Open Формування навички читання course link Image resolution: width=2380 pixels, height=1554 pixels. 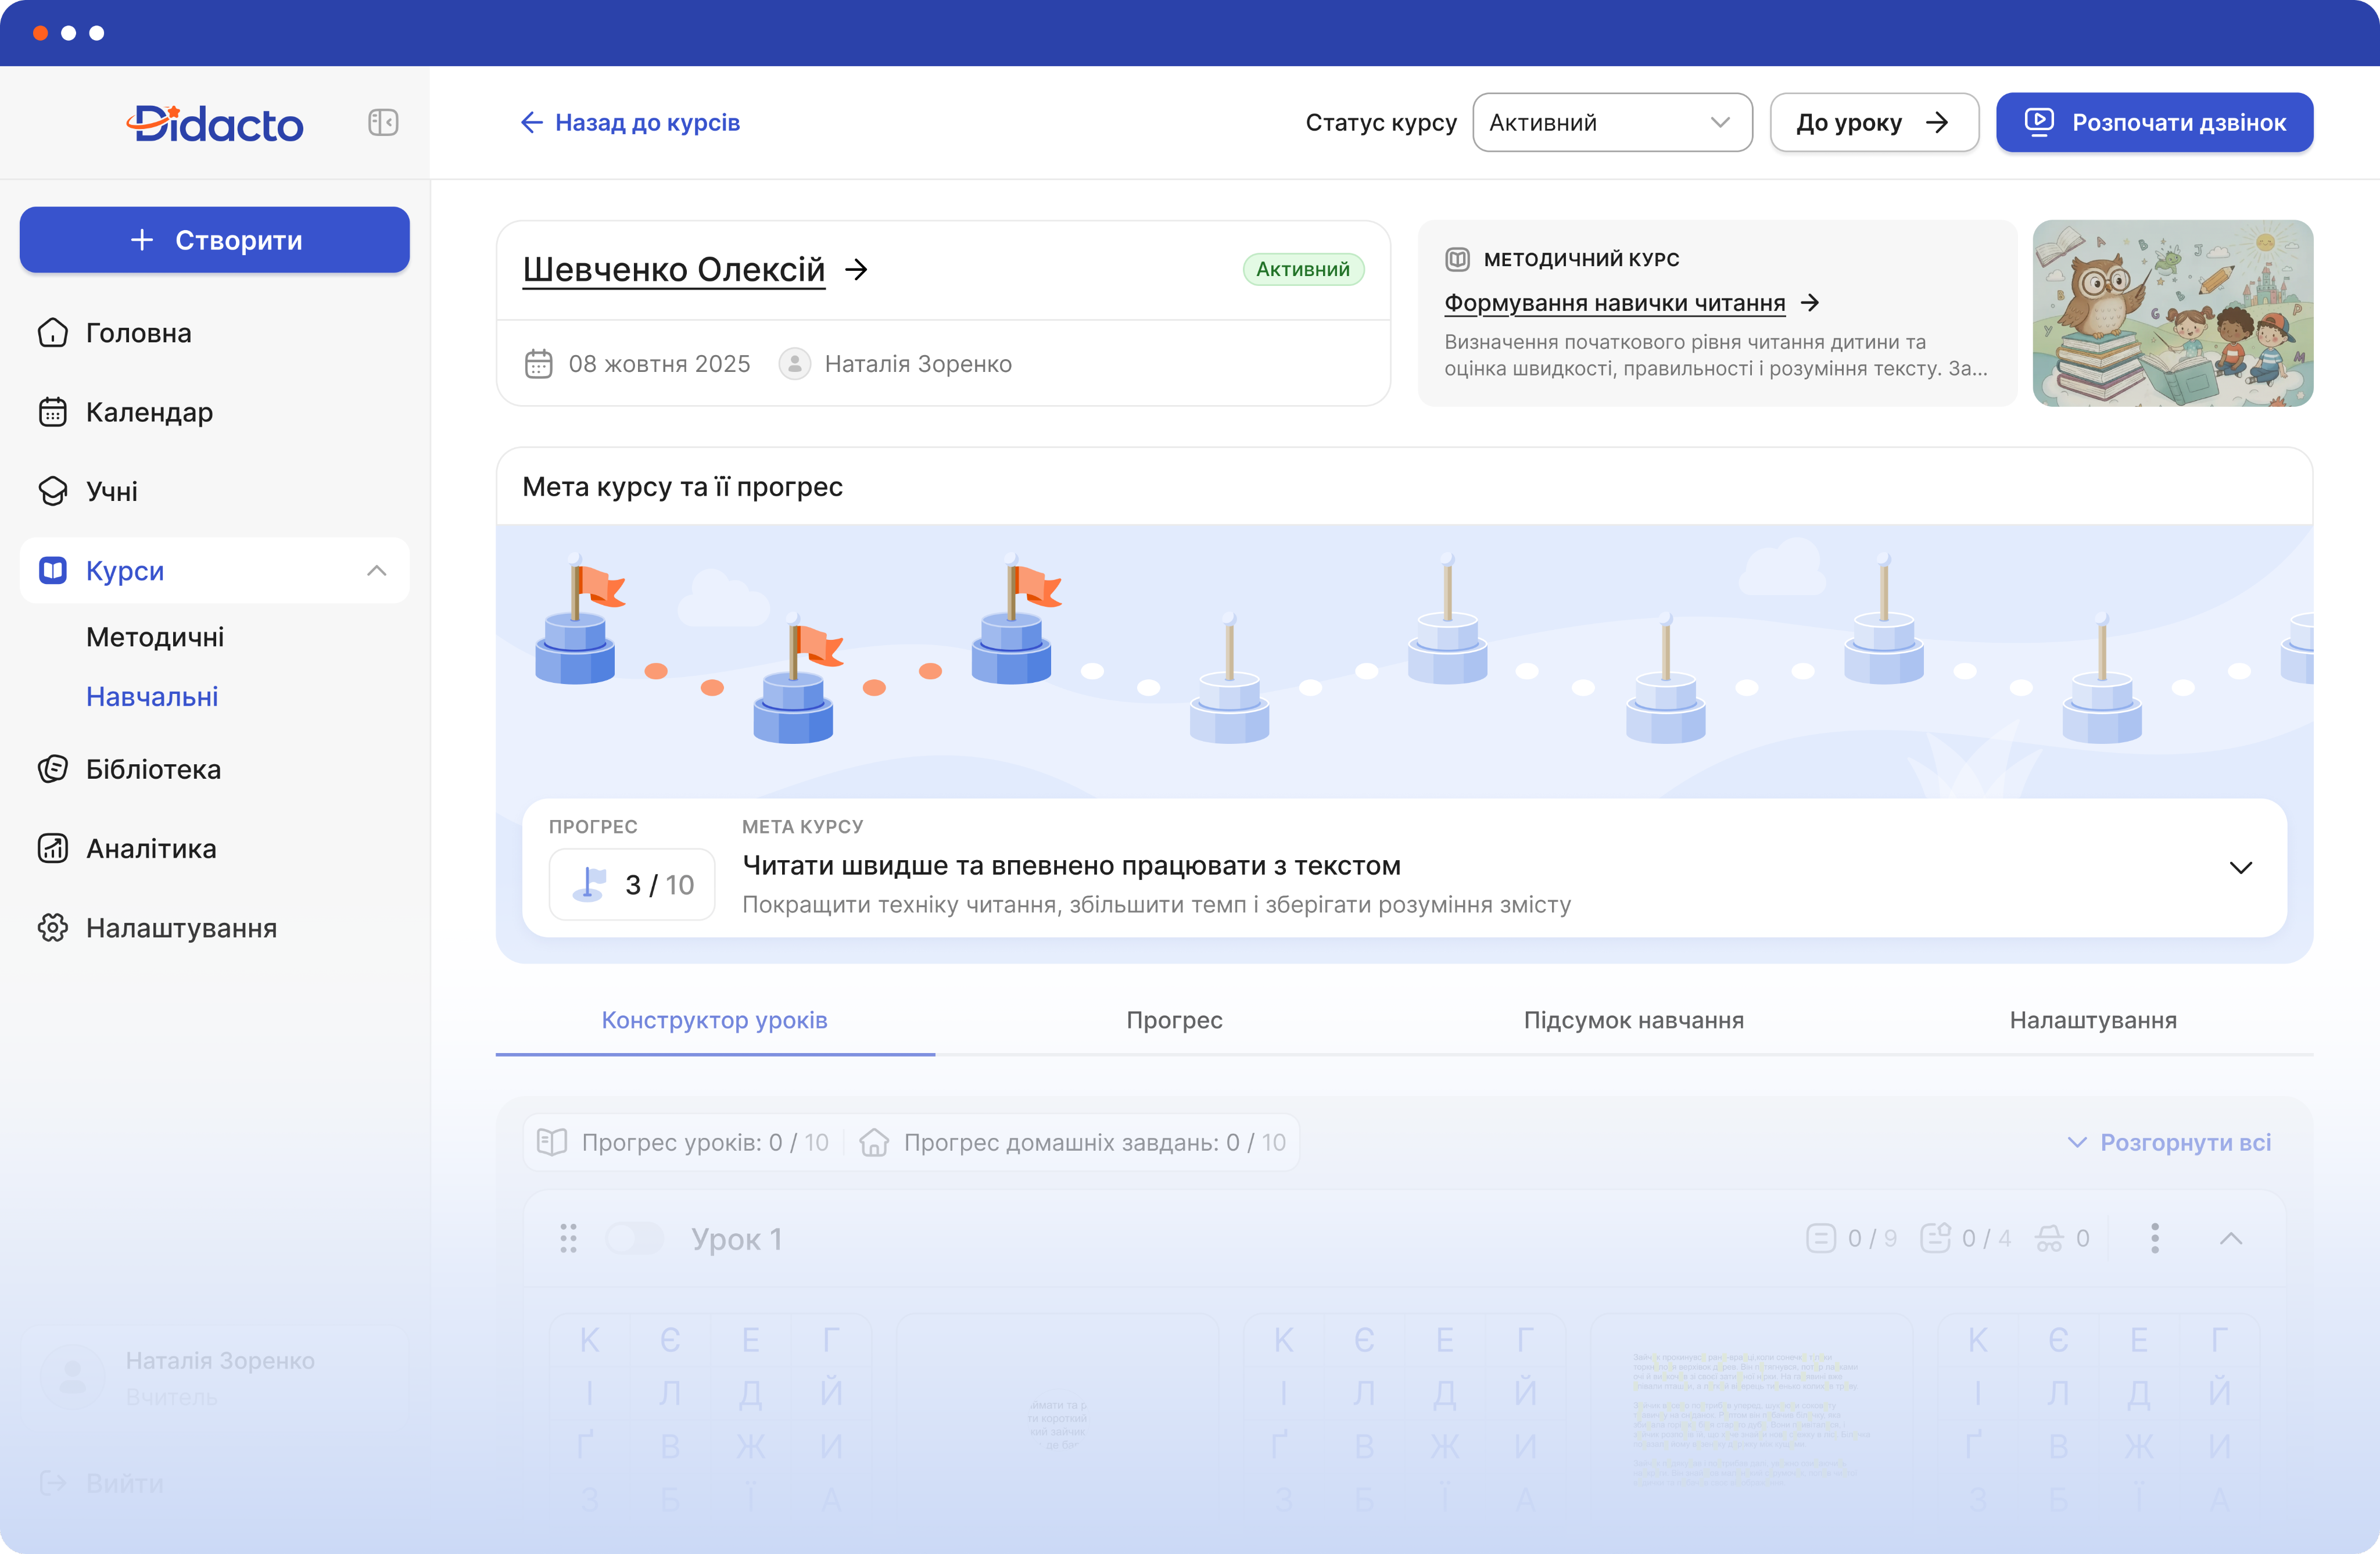tap(1615, 302)
